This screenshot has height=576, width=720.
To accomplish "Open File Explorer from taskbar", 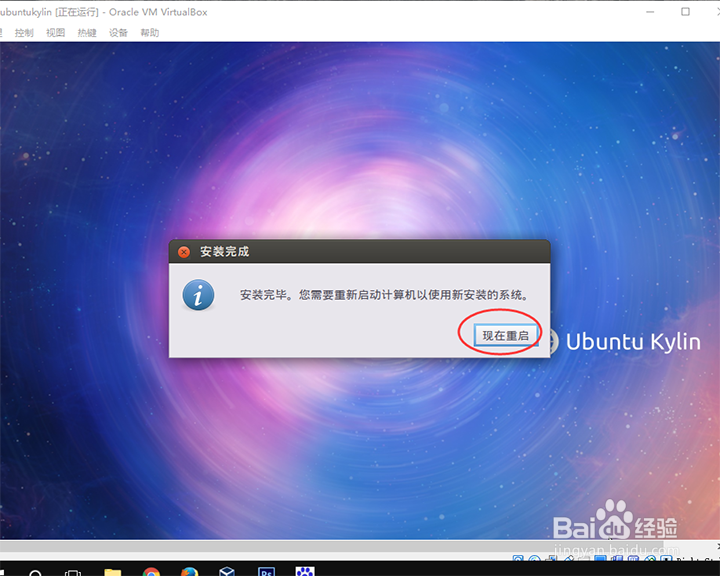I will 112,572.
